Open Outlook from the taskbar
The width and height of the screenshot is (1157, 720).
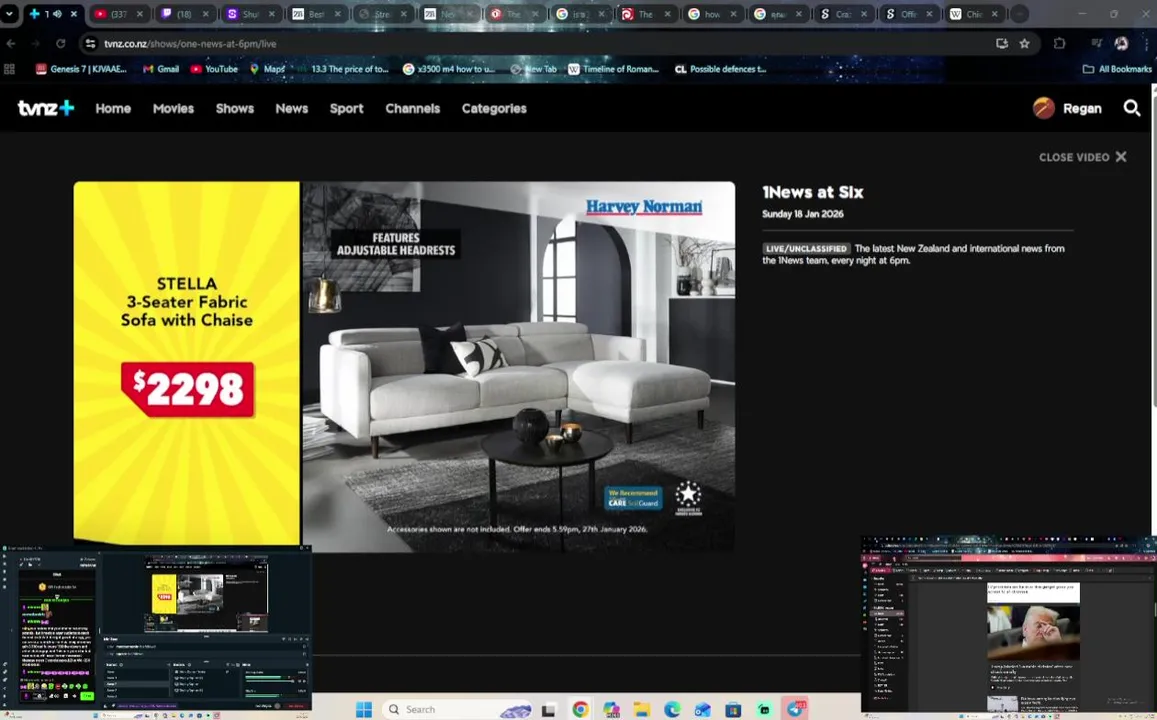coord(702,710)
